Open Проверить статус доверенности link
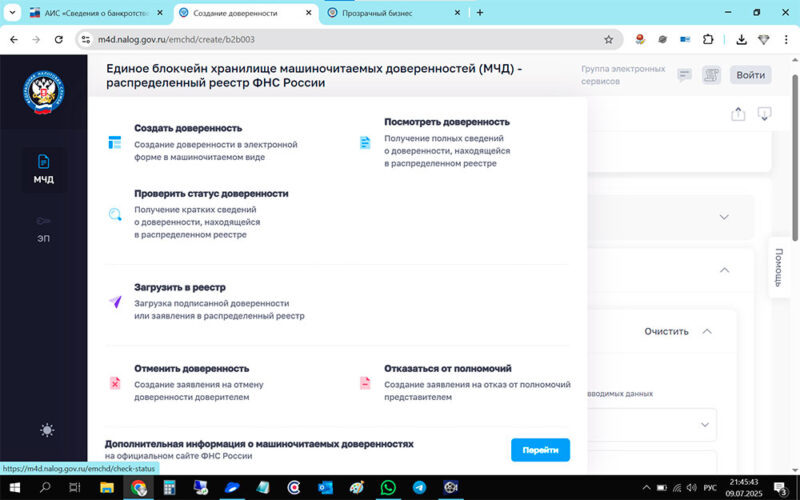The image size is (800, 500). click(x=211, y=193)
